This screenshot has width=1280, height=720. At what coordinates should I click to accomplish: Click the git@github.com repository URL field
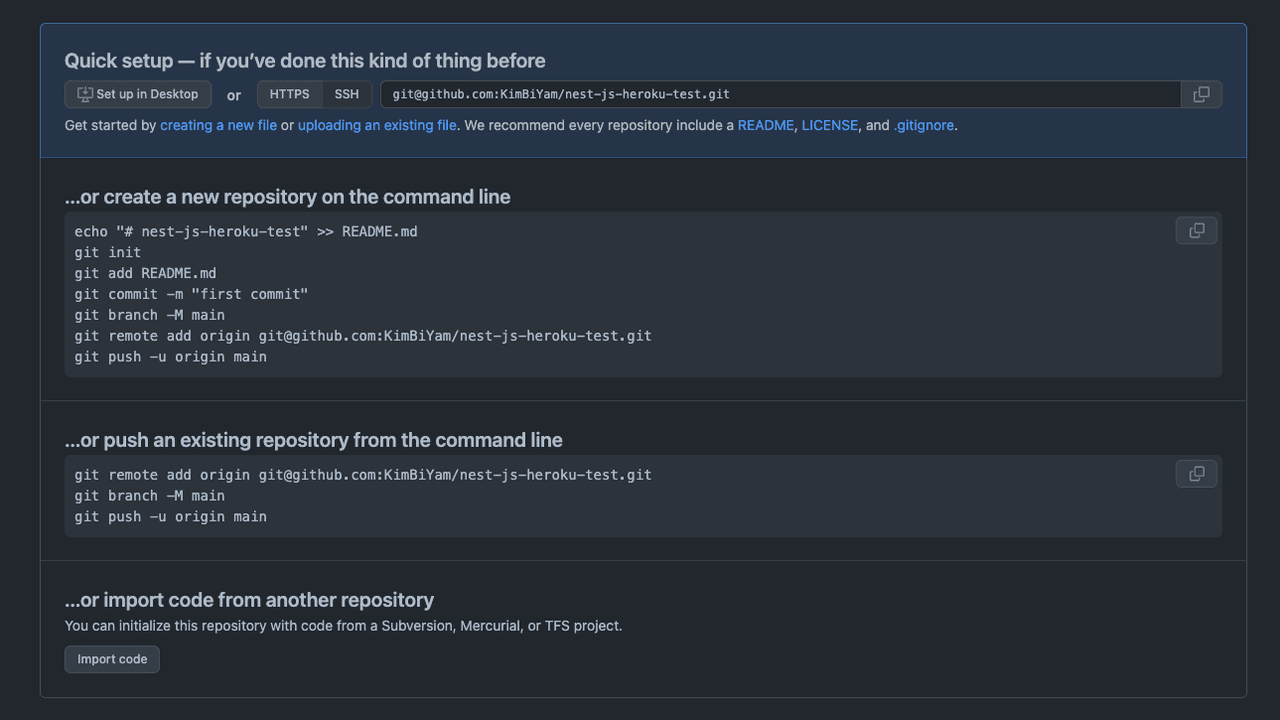tap(780, 94)
